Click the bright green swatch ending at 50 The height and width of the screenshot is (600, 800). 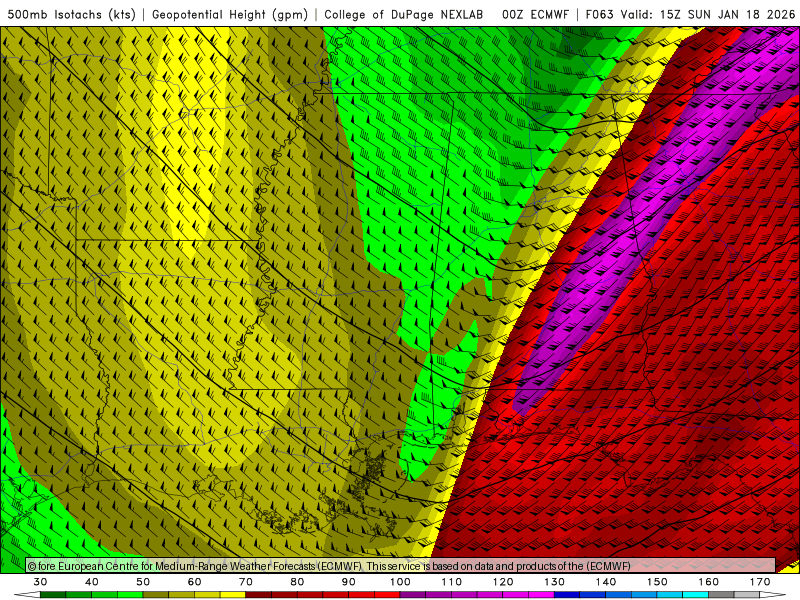(x=130, y=595)
